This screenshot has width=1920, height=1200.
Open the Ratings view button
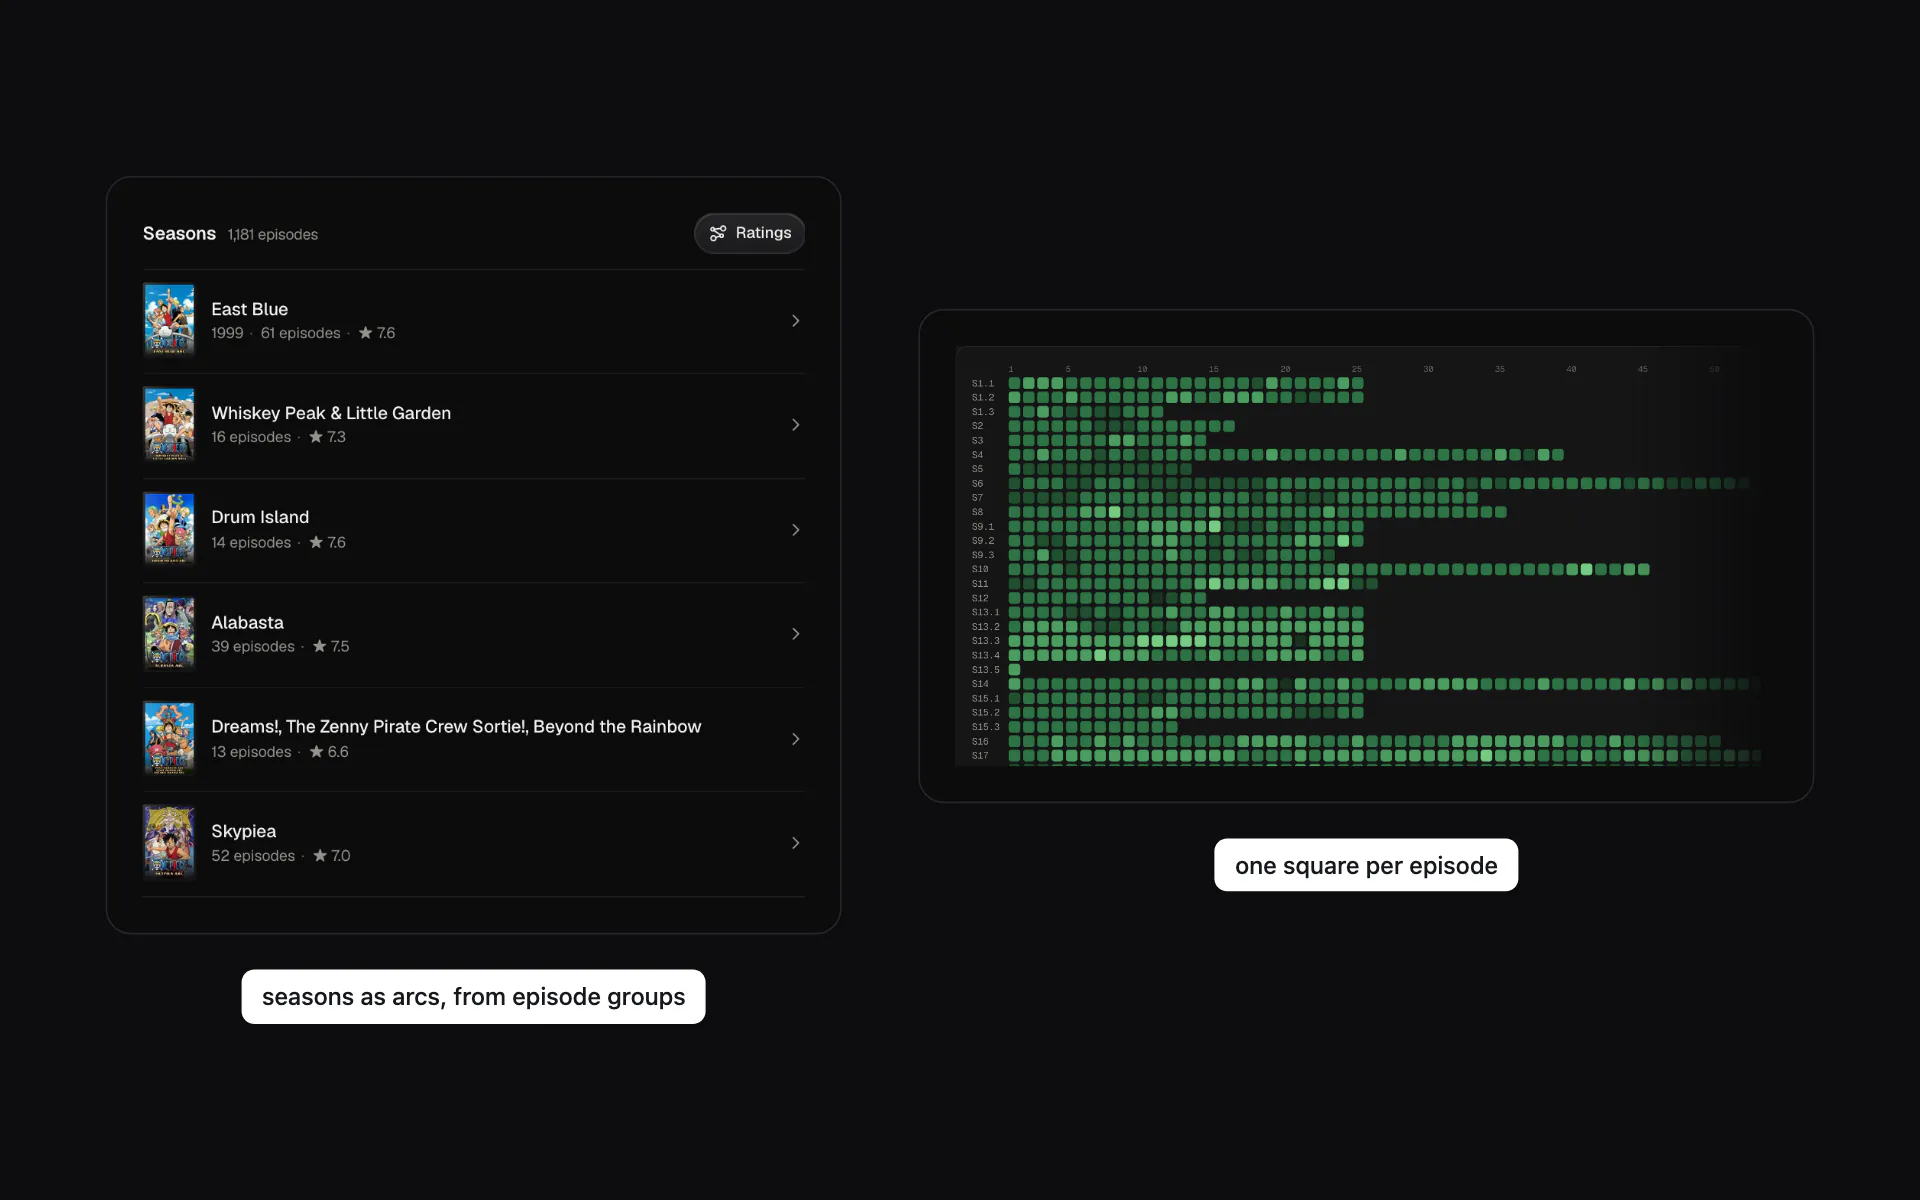coord(749,233)
